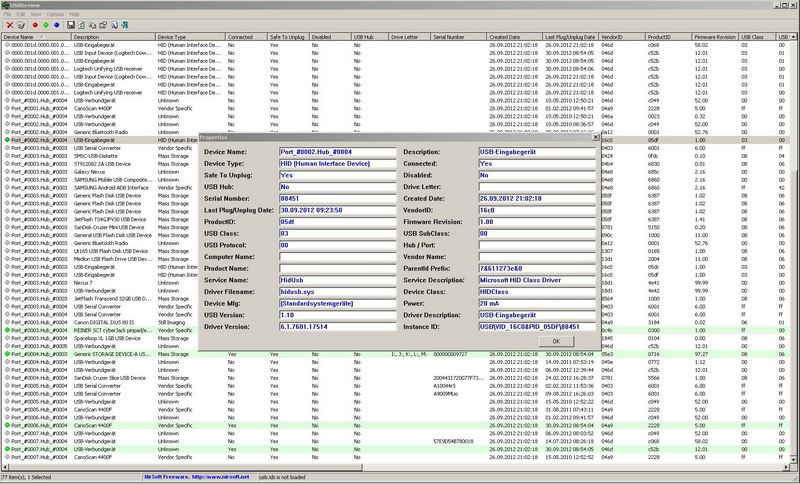Sort by the VendorID column header
The width and height of the screenshot is (800, 484).
(622, 37)
